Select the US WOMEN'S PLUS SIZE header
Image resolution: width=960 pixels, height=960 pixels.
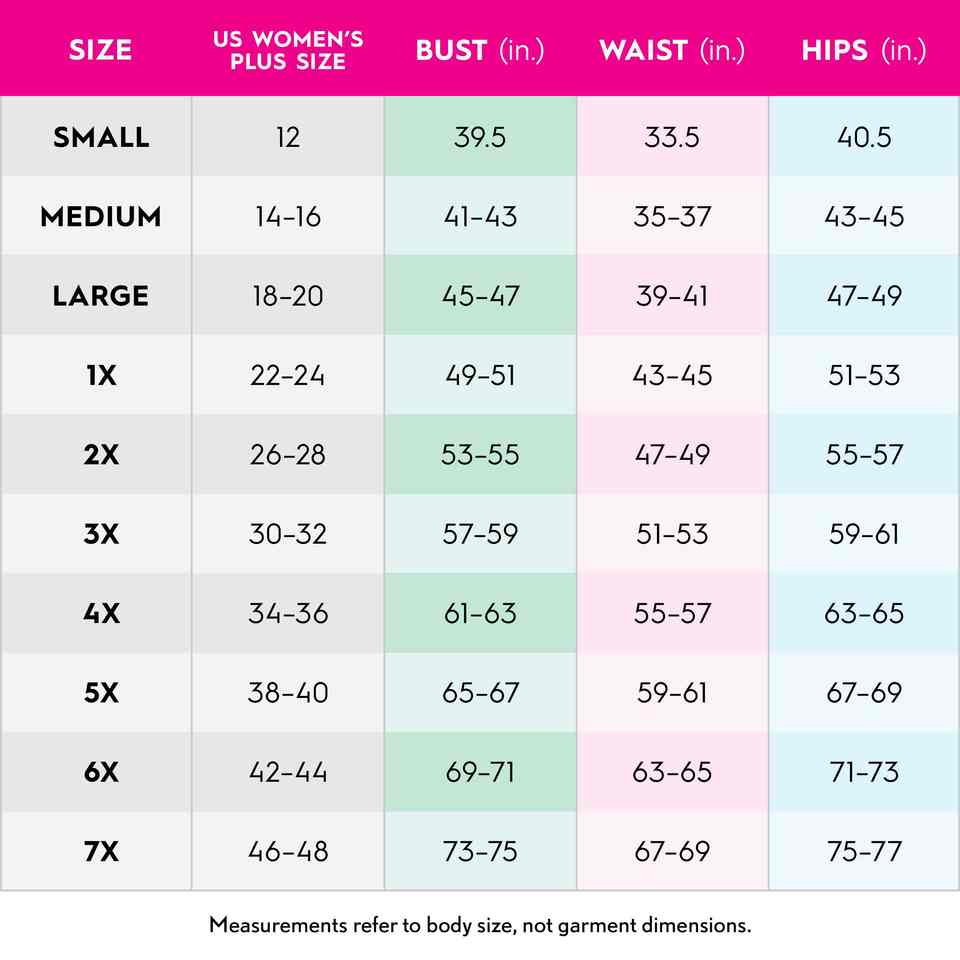pos(288,51)
